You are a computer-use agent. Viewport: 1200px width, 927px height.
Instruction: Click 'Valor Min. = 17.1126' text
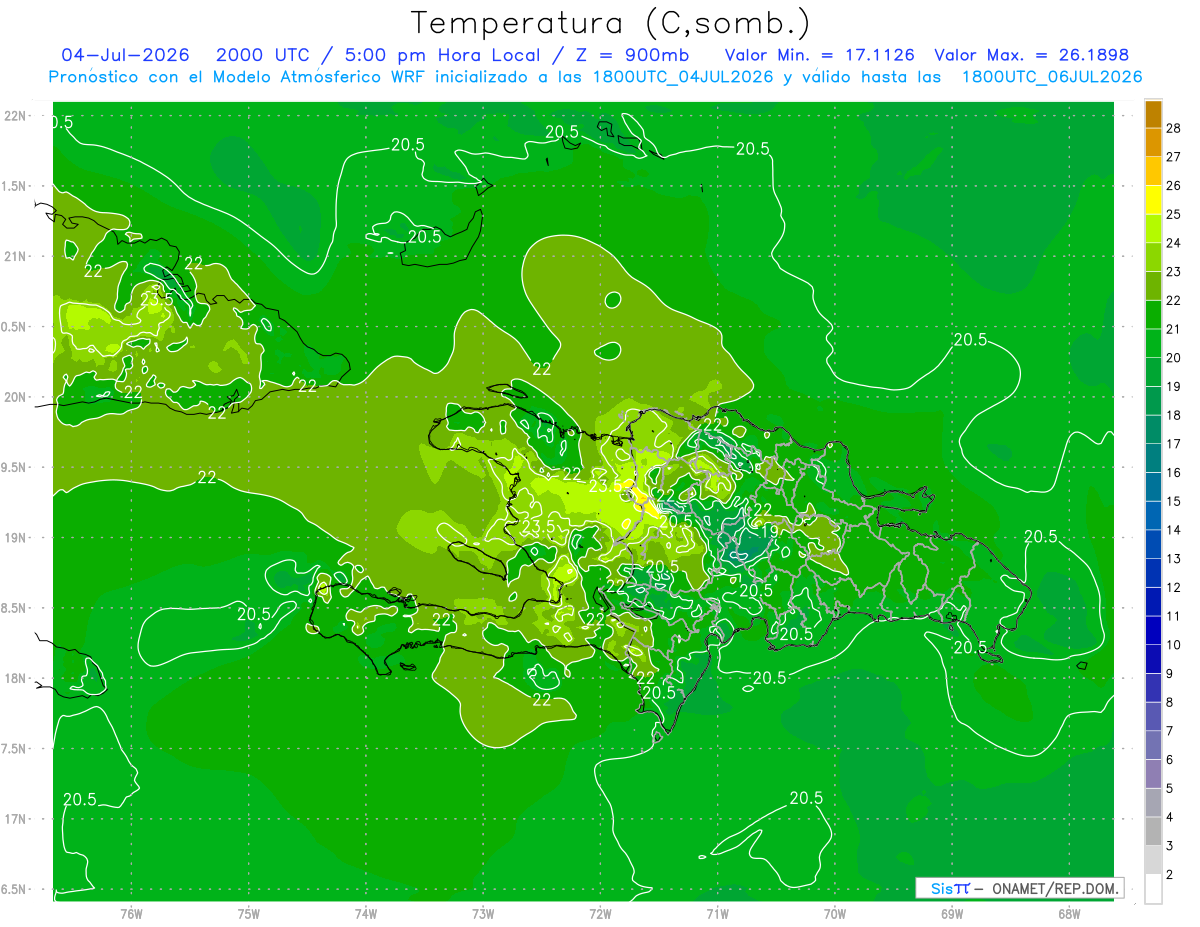819,55
